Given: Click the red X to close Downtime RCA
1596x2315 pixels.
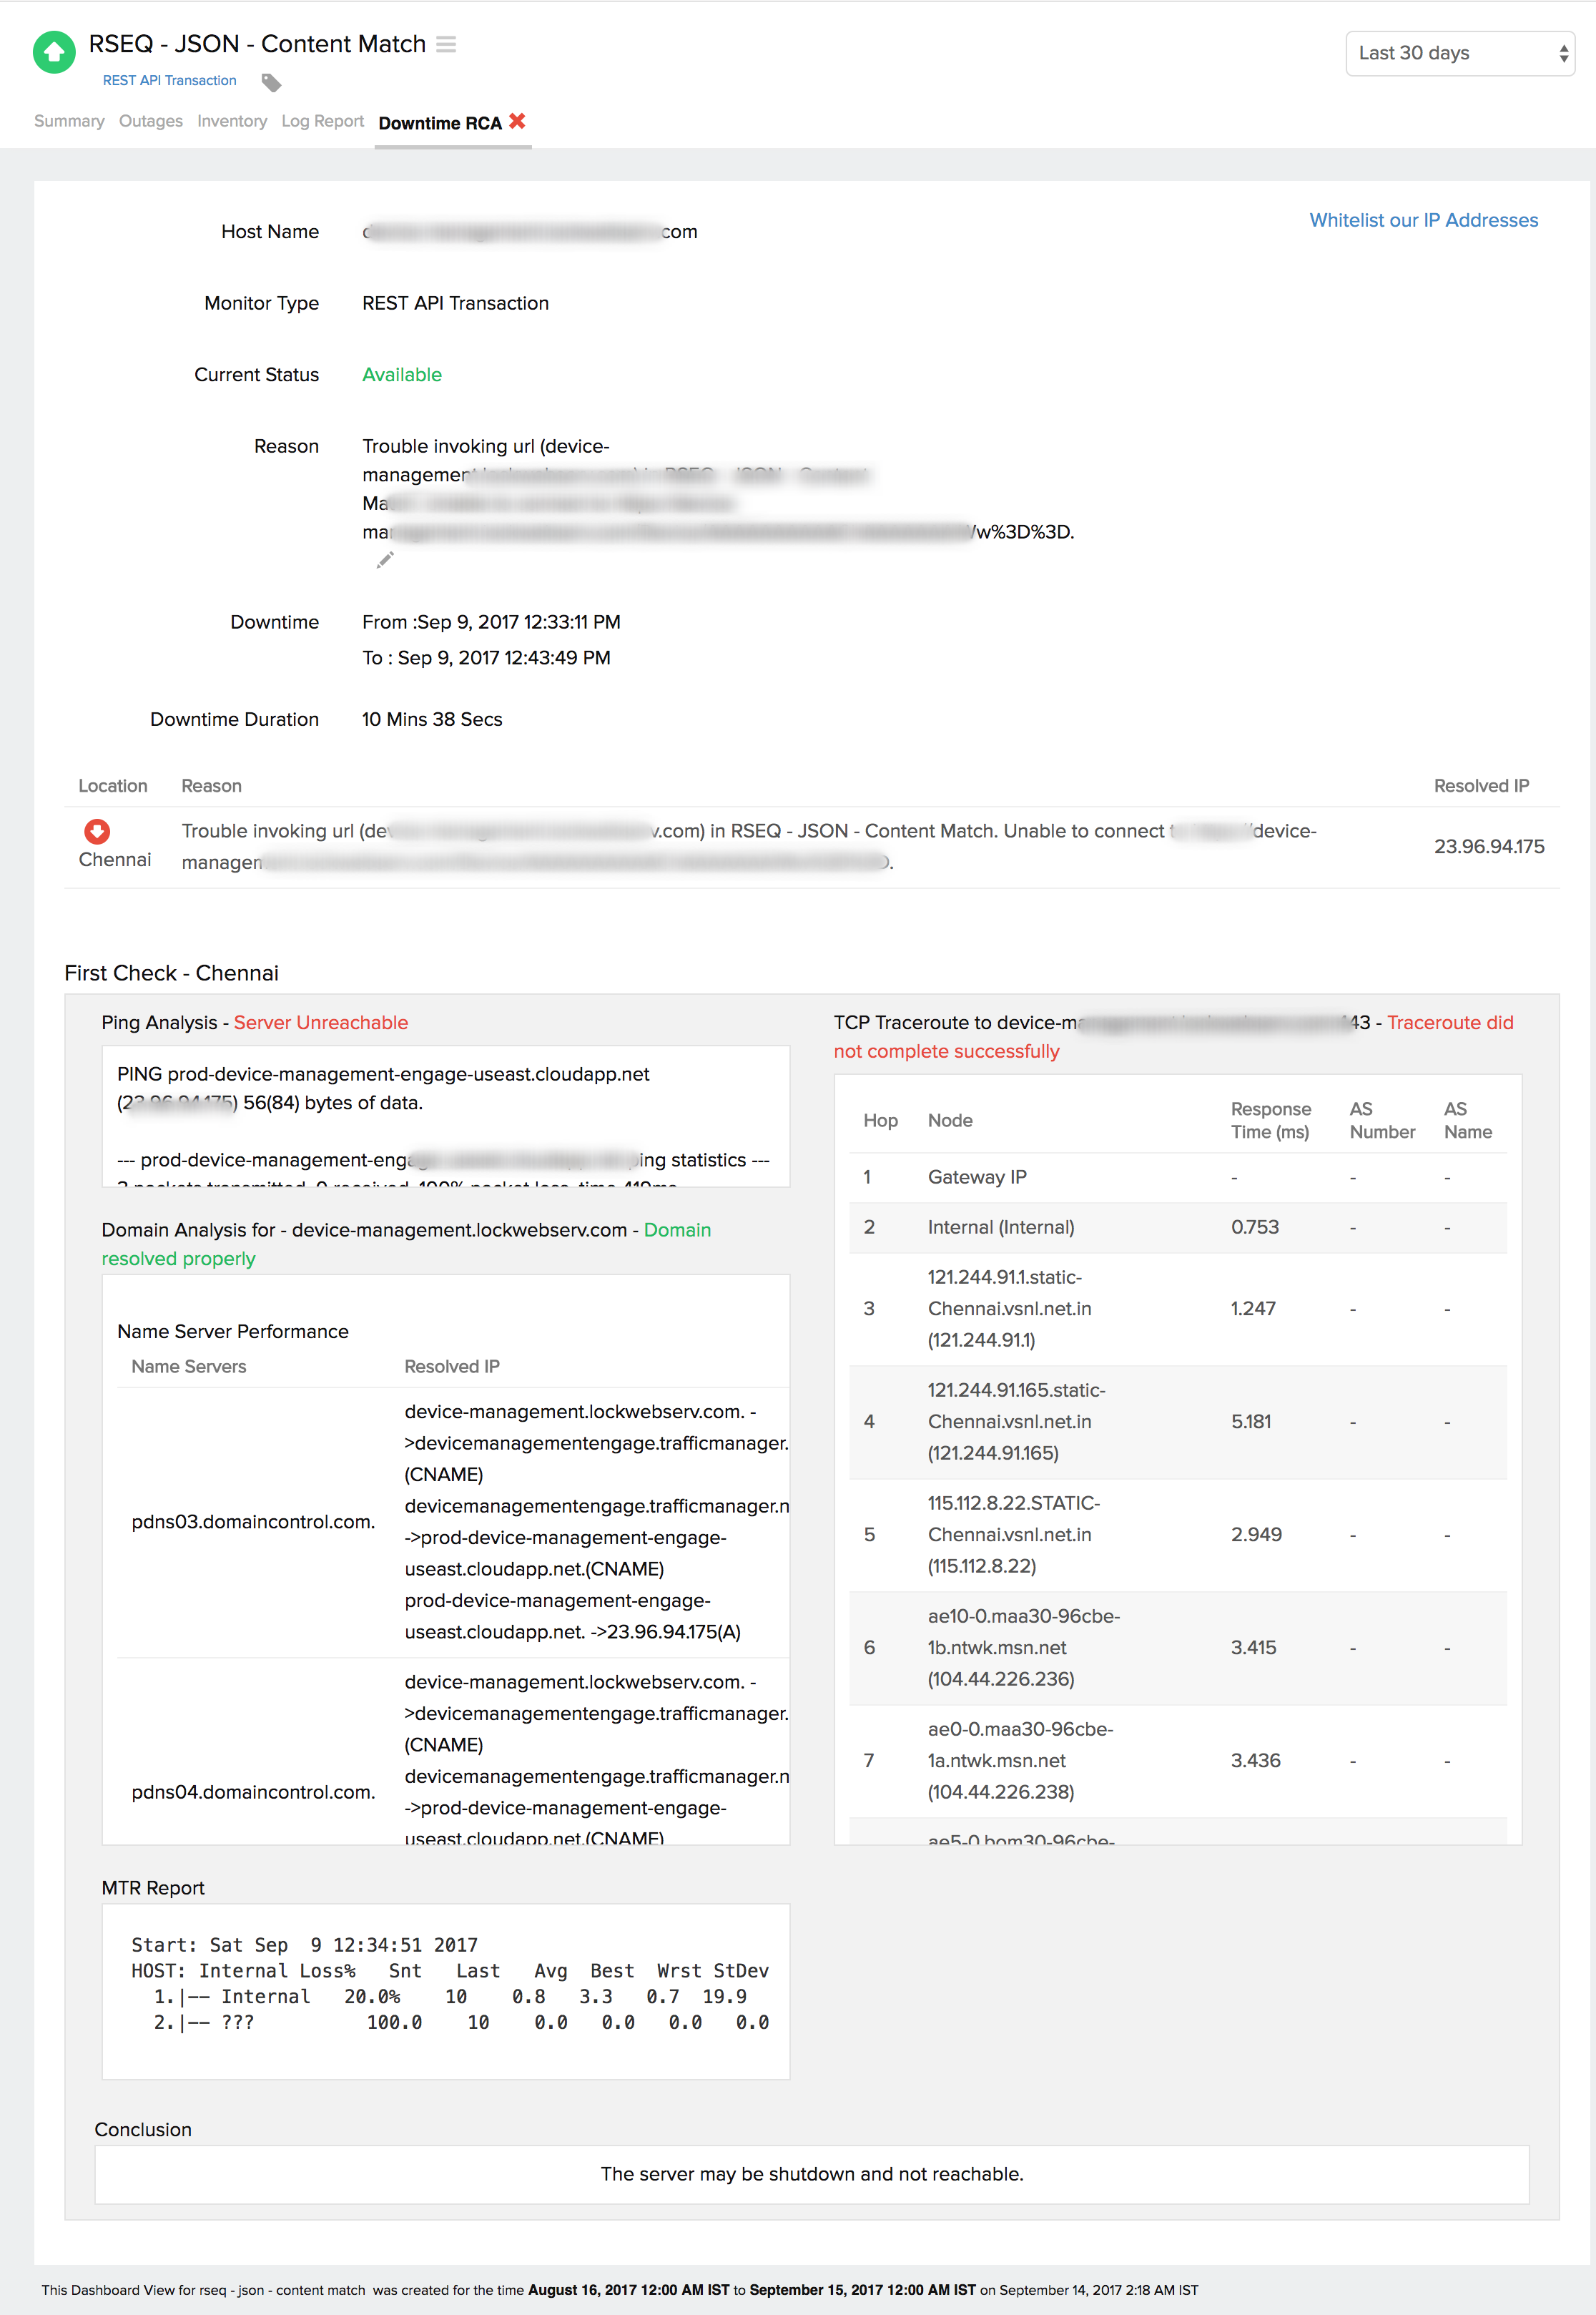Looking at the screenshot, I should 518,121.
